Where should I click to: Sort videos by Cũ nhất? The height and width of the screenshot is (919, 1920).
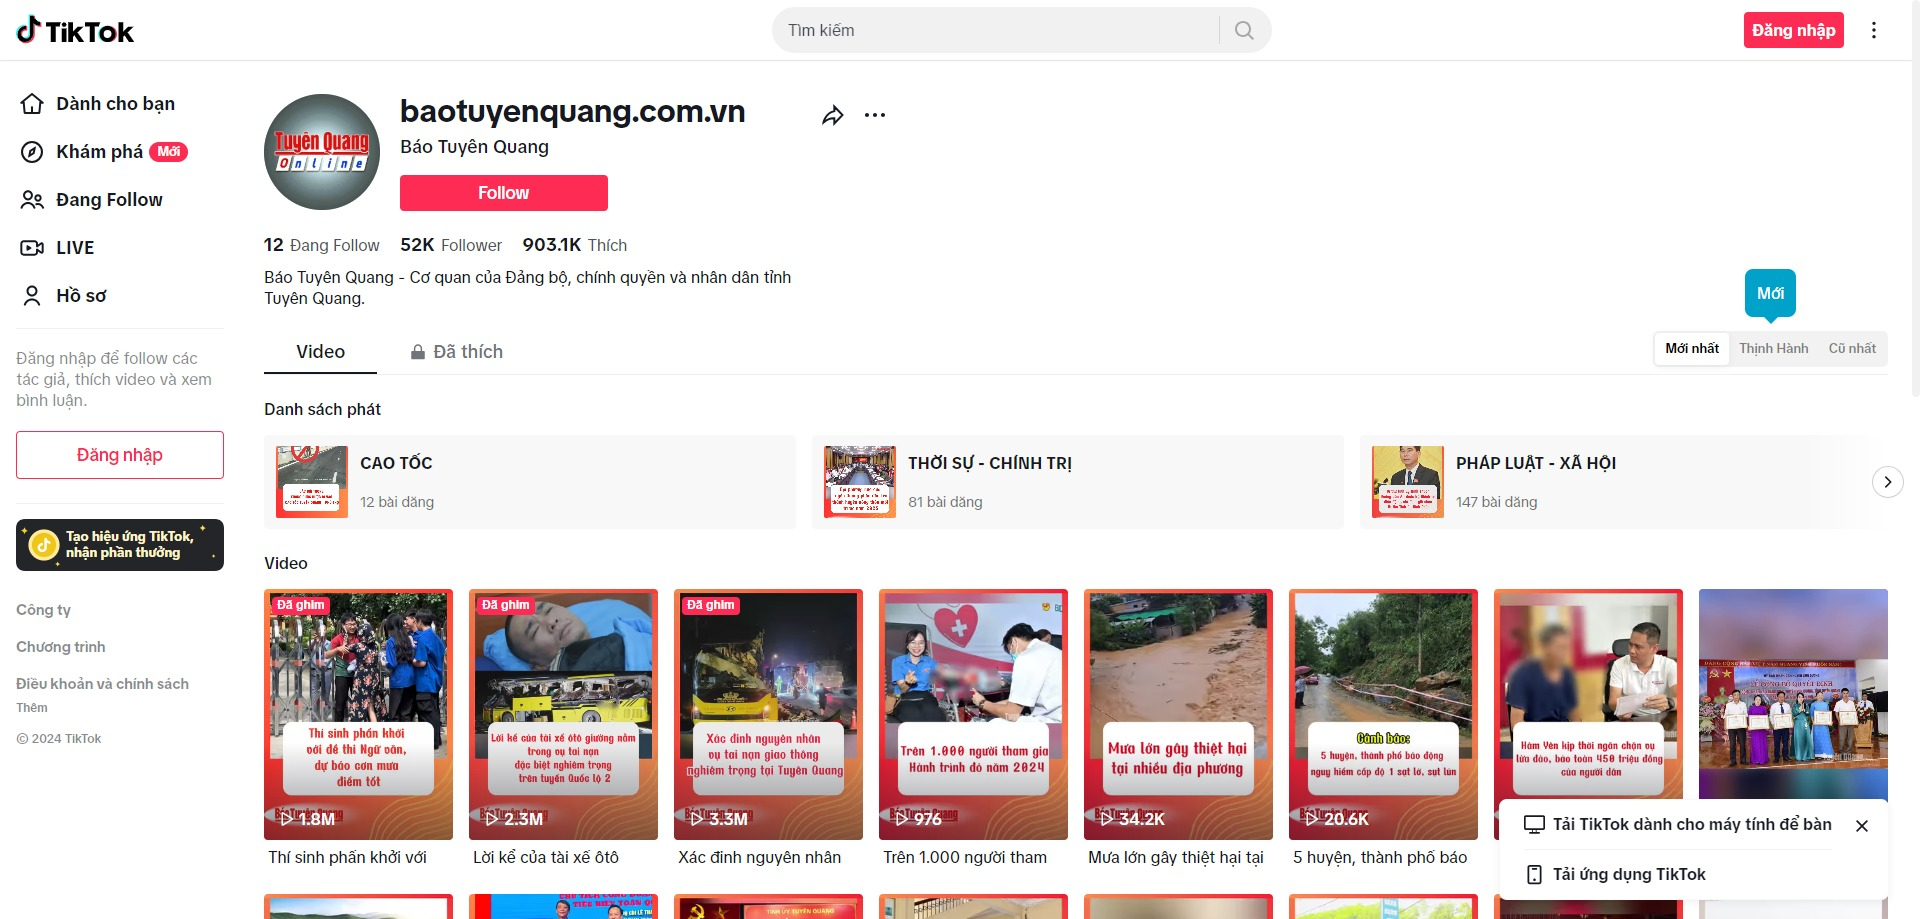point(1852,348)
